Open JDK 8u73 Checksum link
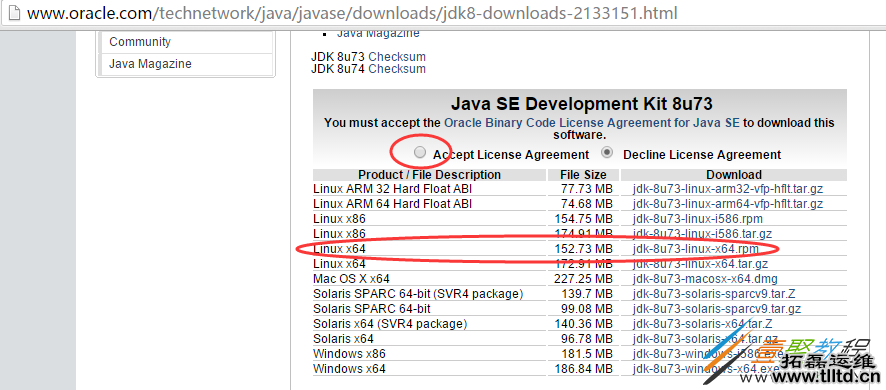This screenshot has height=390, width=886. tap(397, 57)
